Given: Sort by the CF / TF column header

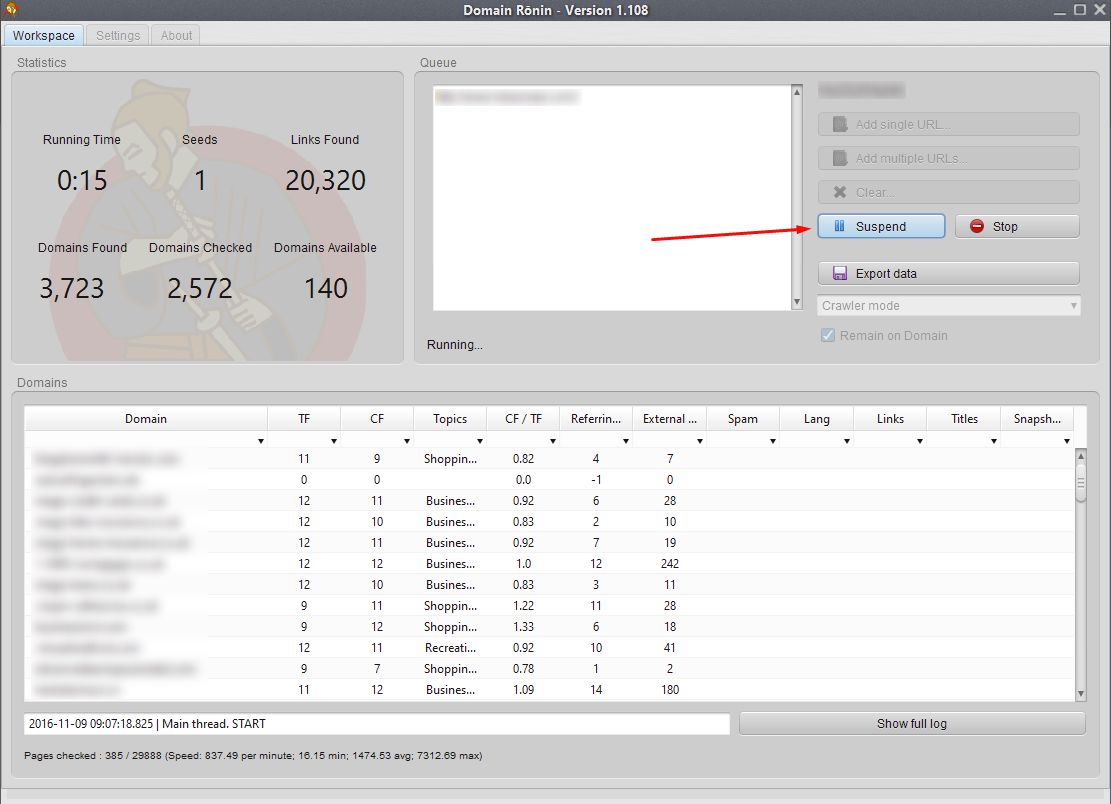Looking at the screenshot, I should (523, 419).
